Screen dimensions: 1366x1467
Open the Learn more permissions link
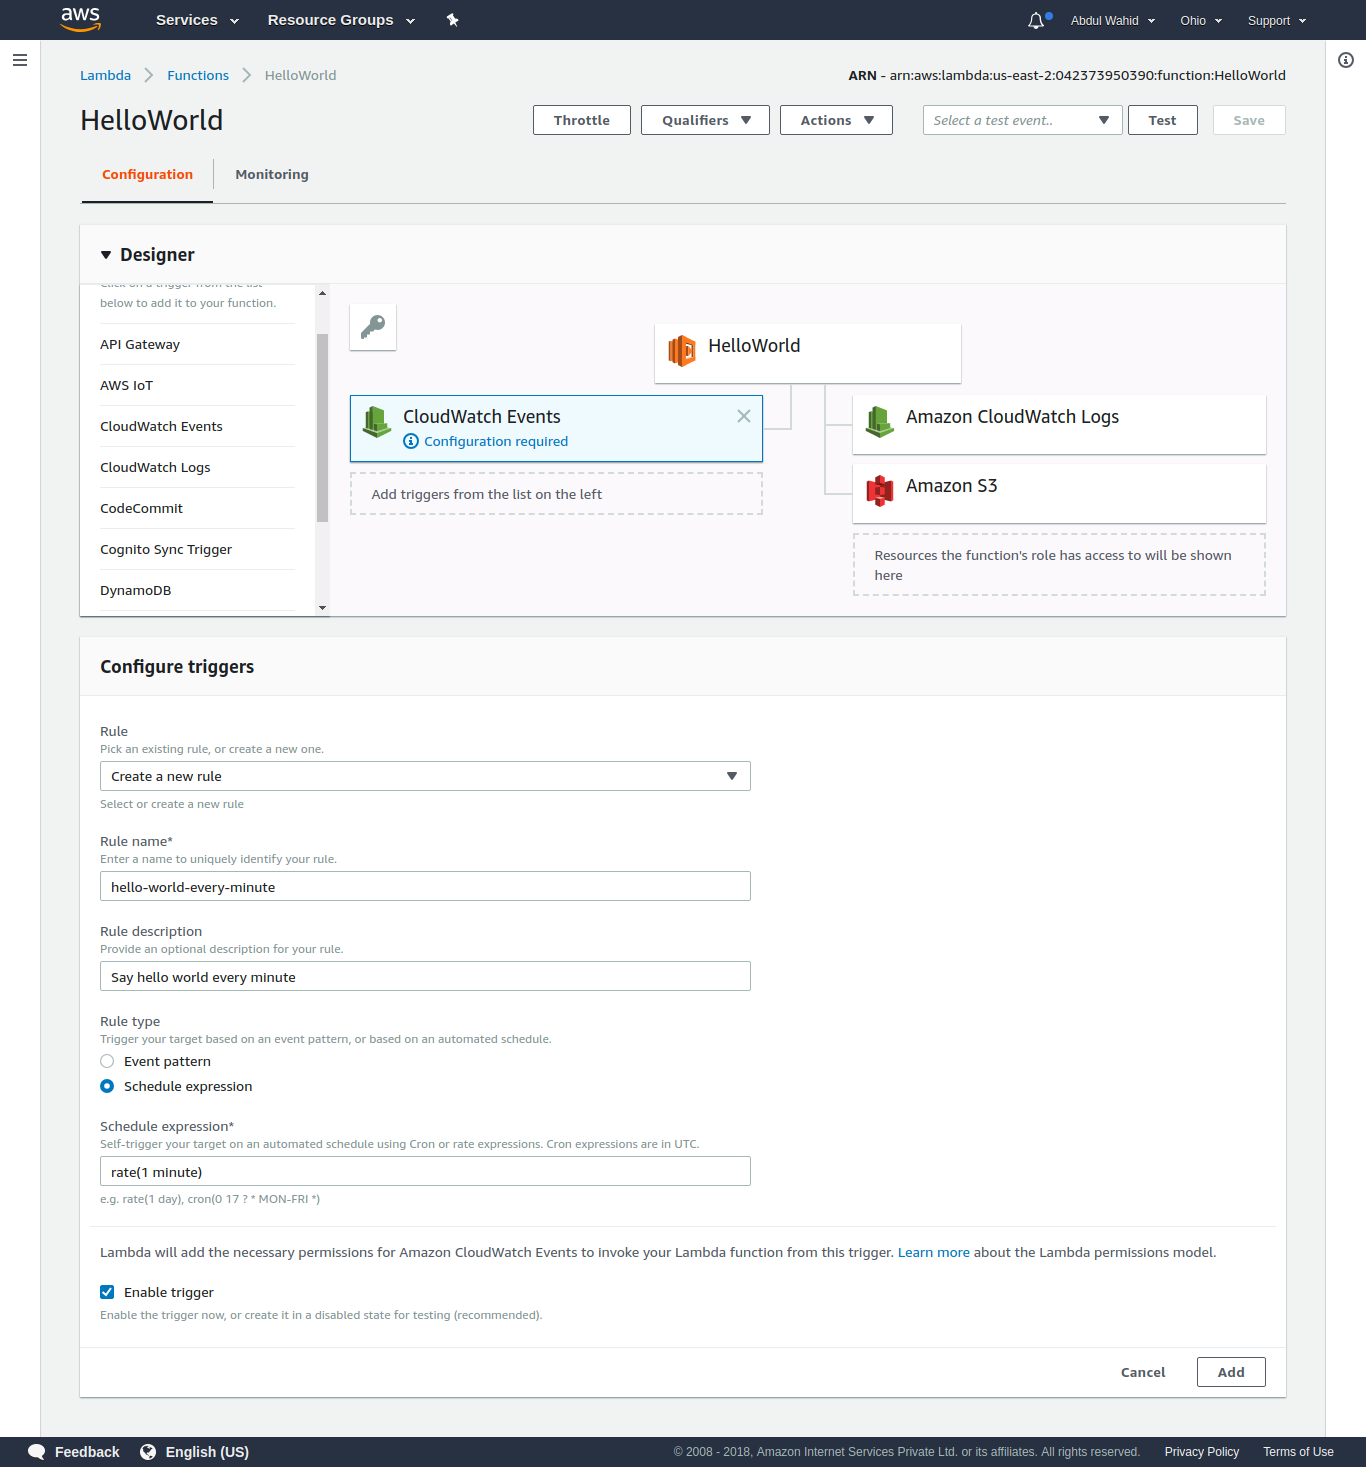click(x=934, y=1252)
